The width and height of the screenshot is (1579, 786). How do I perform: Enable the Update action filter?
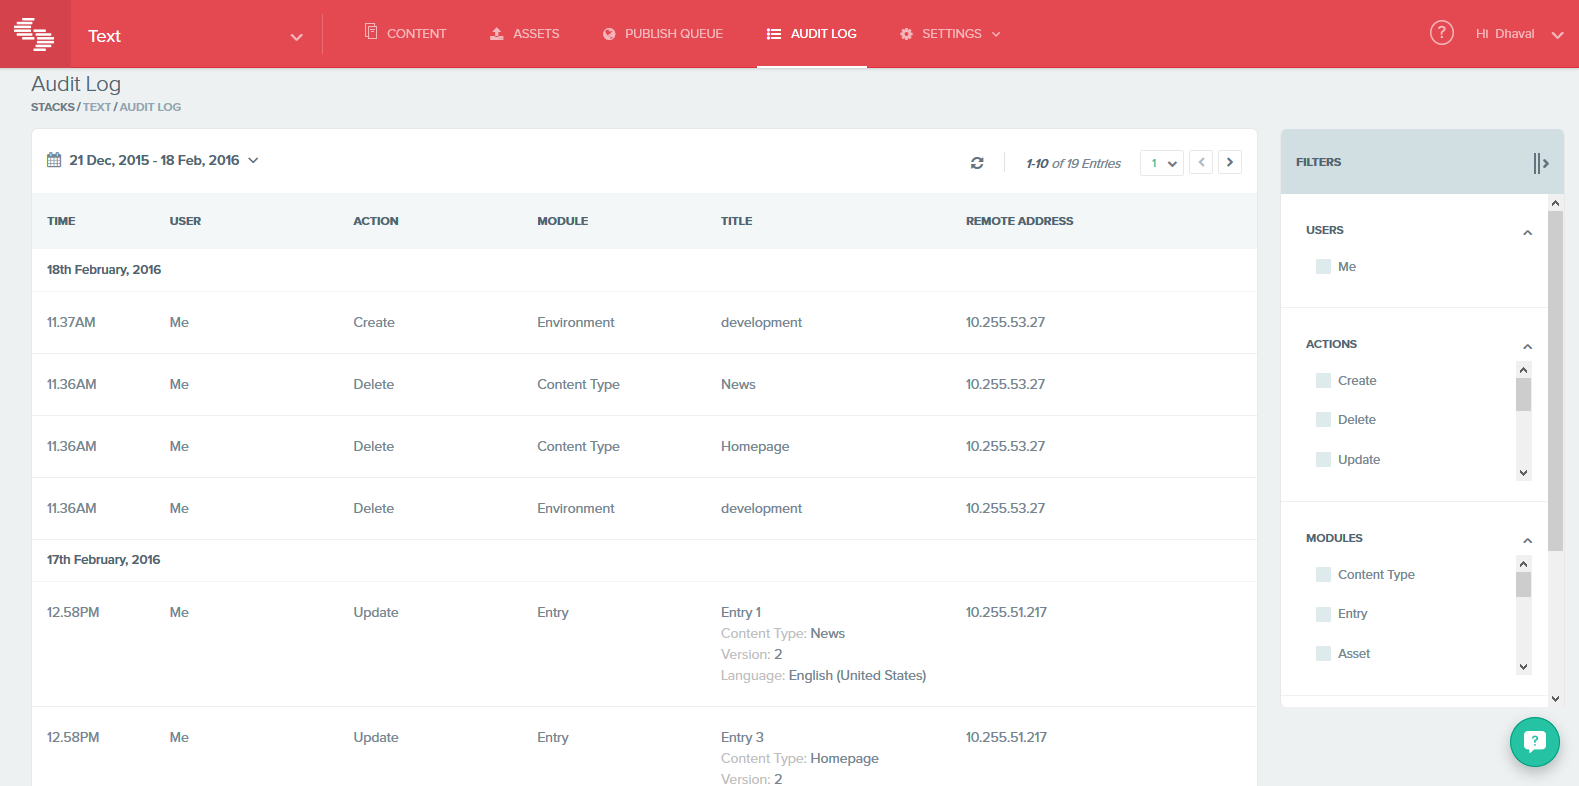(1323, 460)
